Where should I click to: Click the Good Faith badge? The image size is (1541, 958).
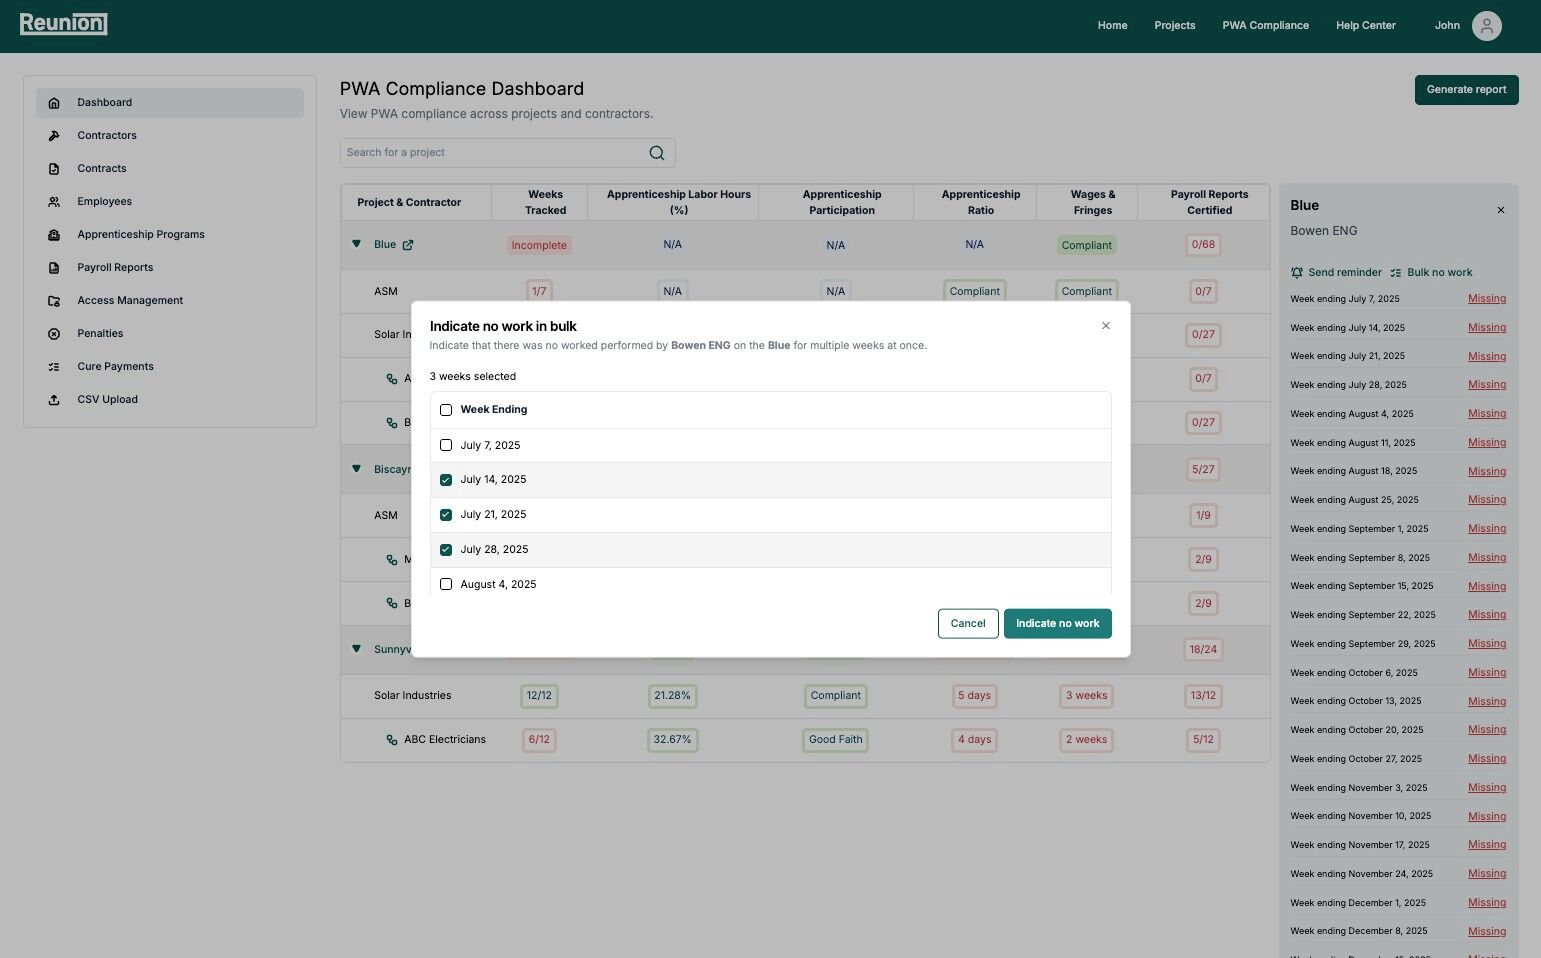click(835, 740)
